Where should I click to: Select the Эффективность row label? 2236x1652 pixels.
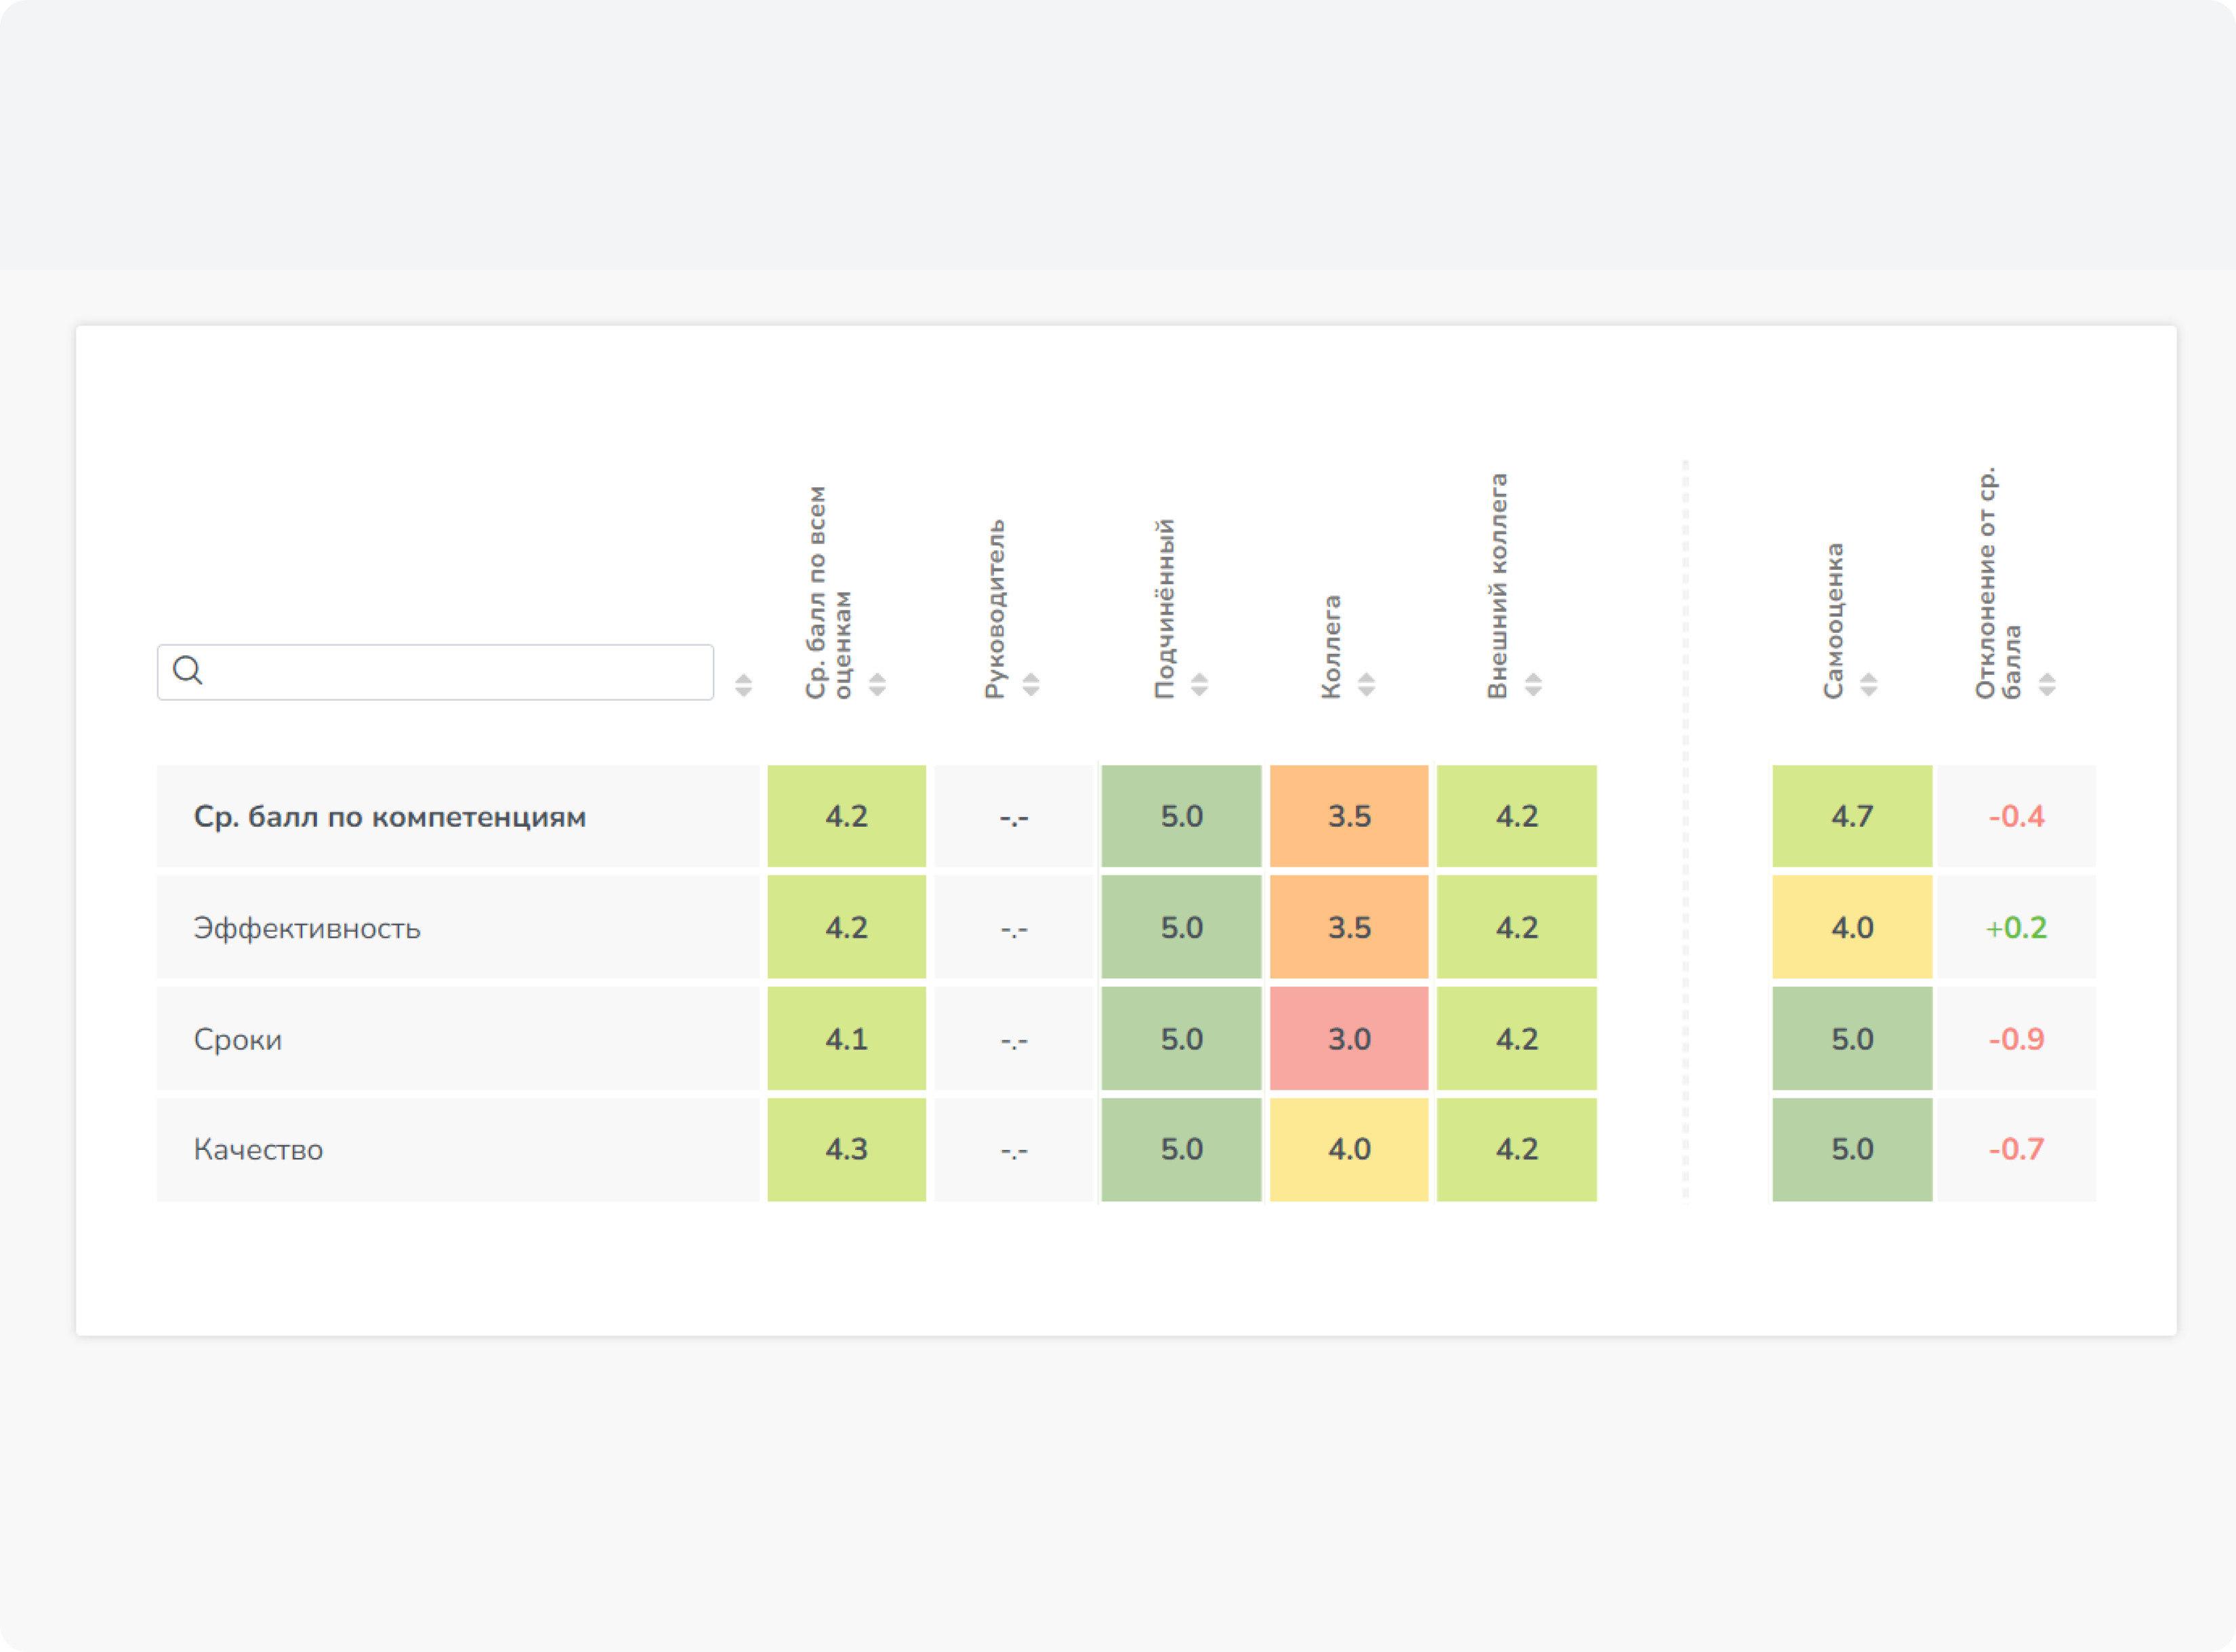click(307, 928)
